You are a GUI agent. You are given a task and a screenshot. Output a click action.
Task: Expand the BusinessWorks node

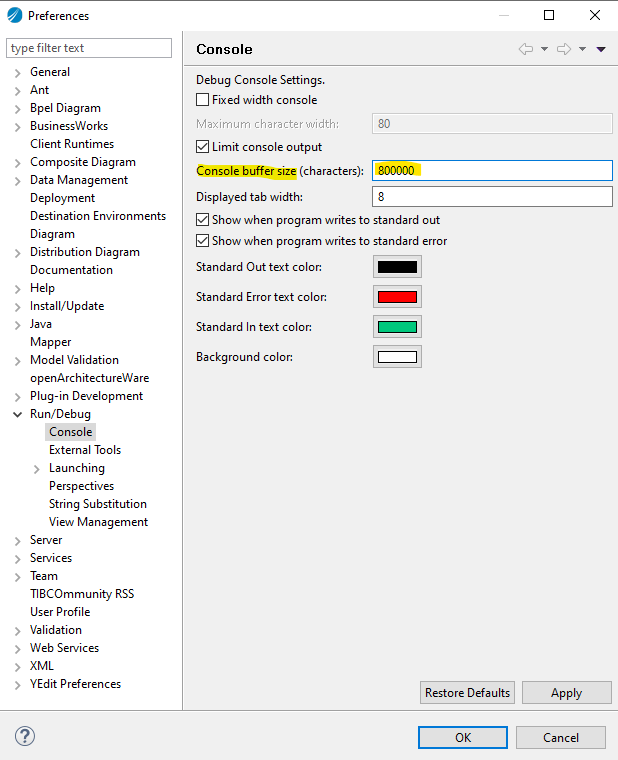(x=17, y=127)
